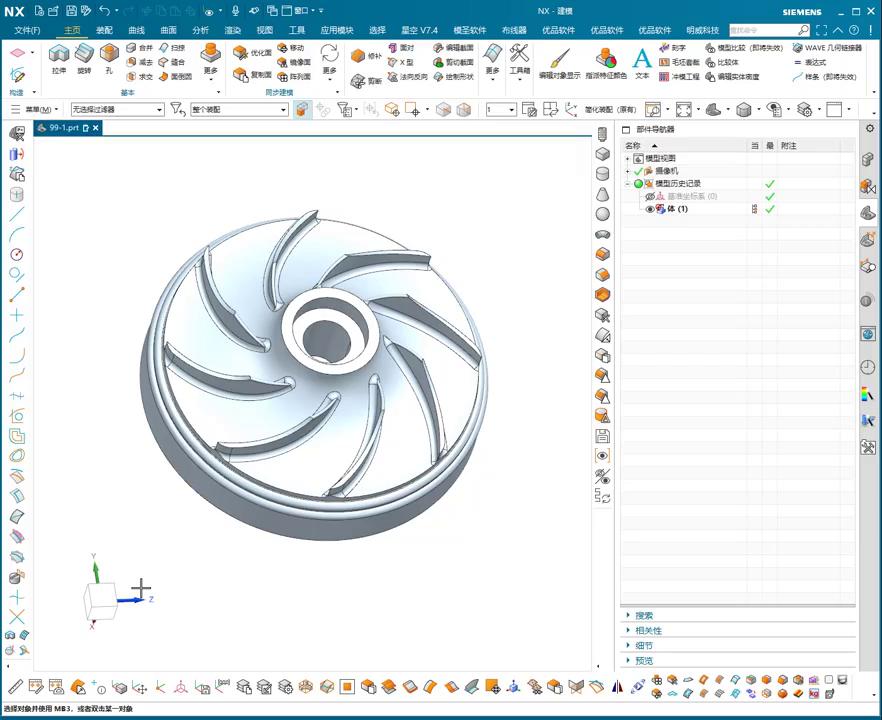Open the 文件(F) menu
This screenshot has width=882, height=720.
[28, 30]
